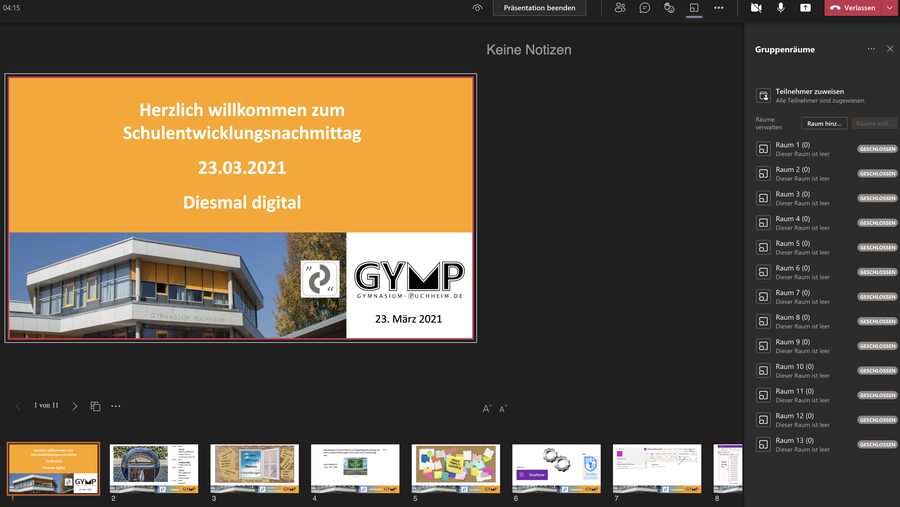900x507 pixels.
Task: Mute the microphone
Action: click(781, 8)
